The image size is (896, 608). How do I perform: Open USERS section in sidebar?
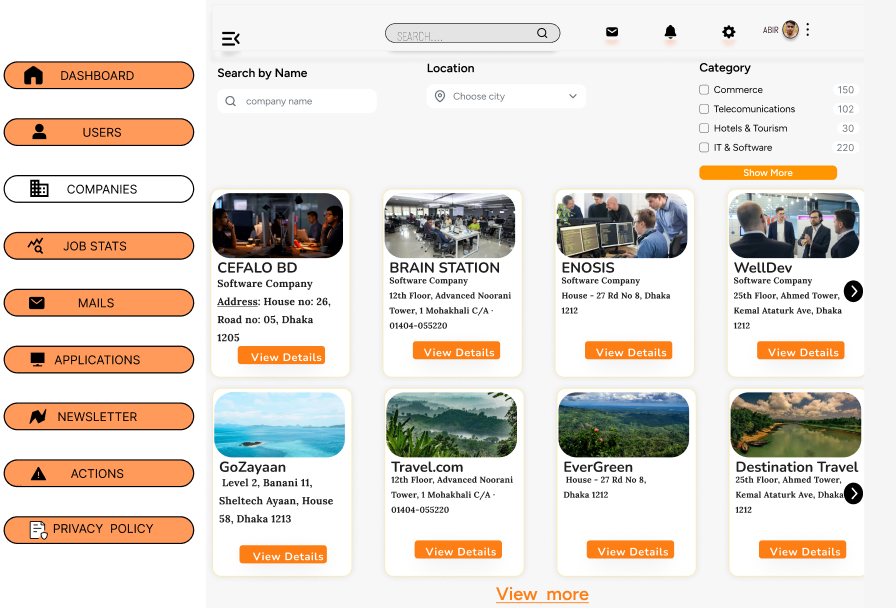pos(99,132)
